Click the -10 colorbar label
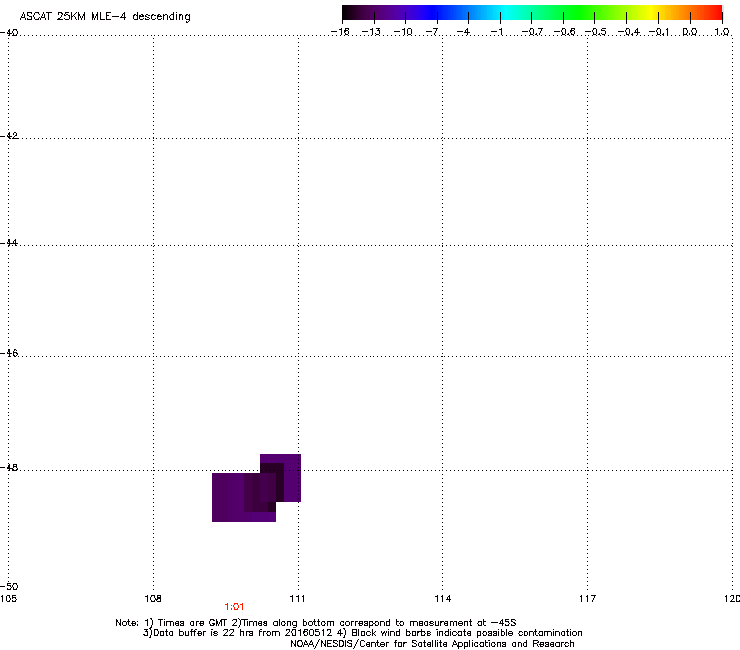Image resolution: width=740 pixels, height=650 pixels. 403,32
